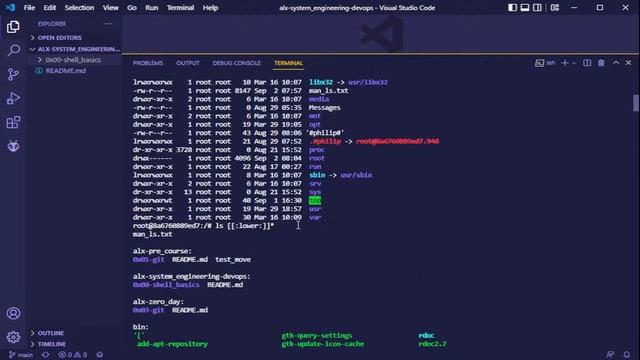
Task: Click 'alx-pre_course:' in terminal output
Action: point(162,251)
